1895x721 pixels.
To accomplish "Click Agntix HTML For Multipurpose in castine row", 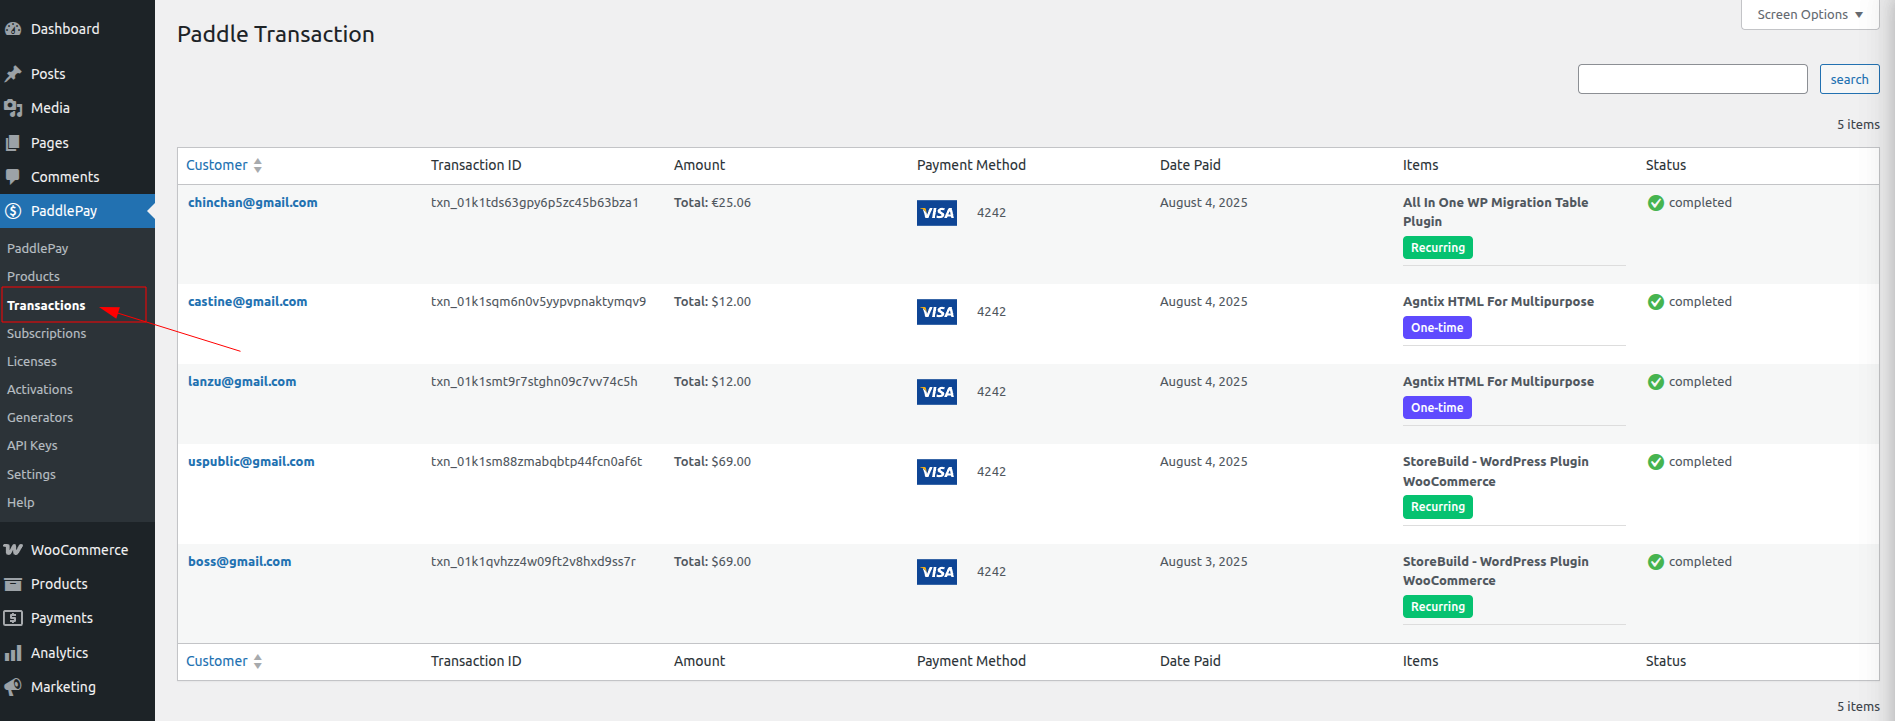I will (1498, 301).
